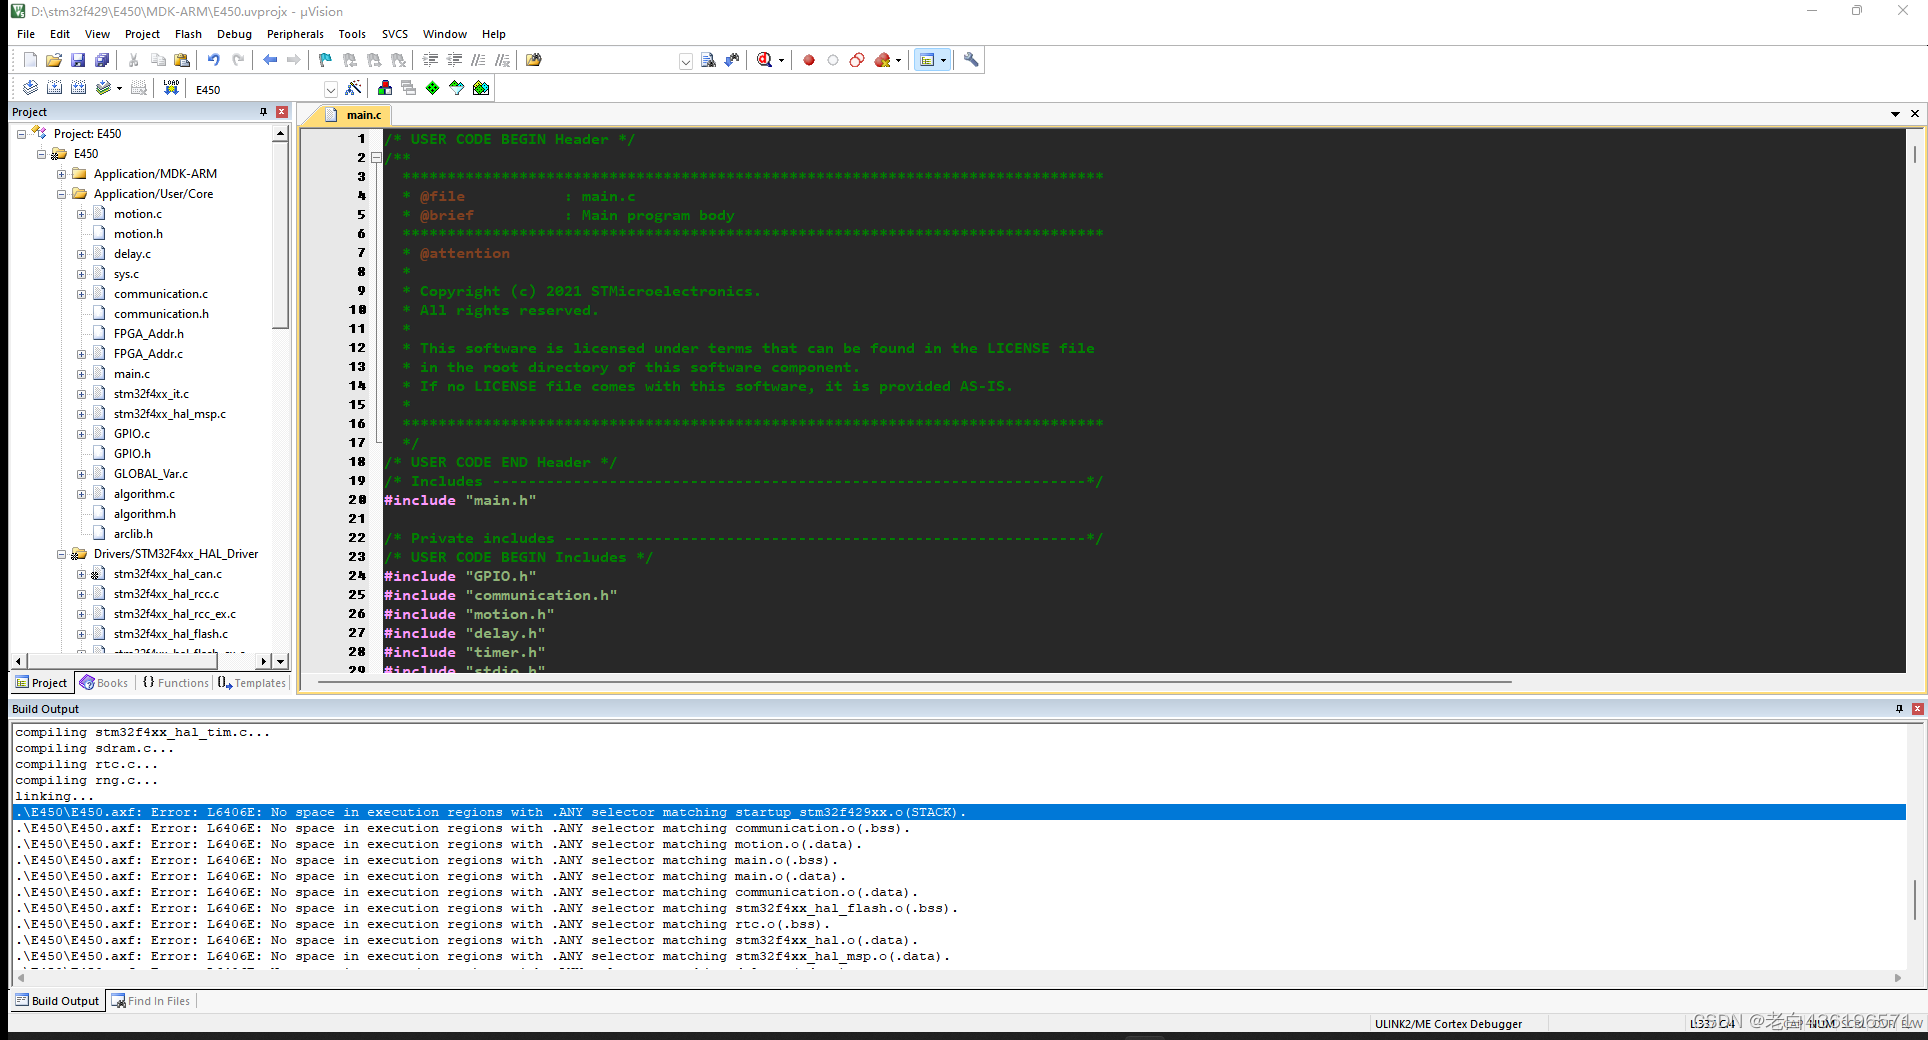Select stm32f4xx_hal_can.c in the project tree
Image resolution: width=1928 pixels, height=1040 pixels.
[x=168, y=574]
